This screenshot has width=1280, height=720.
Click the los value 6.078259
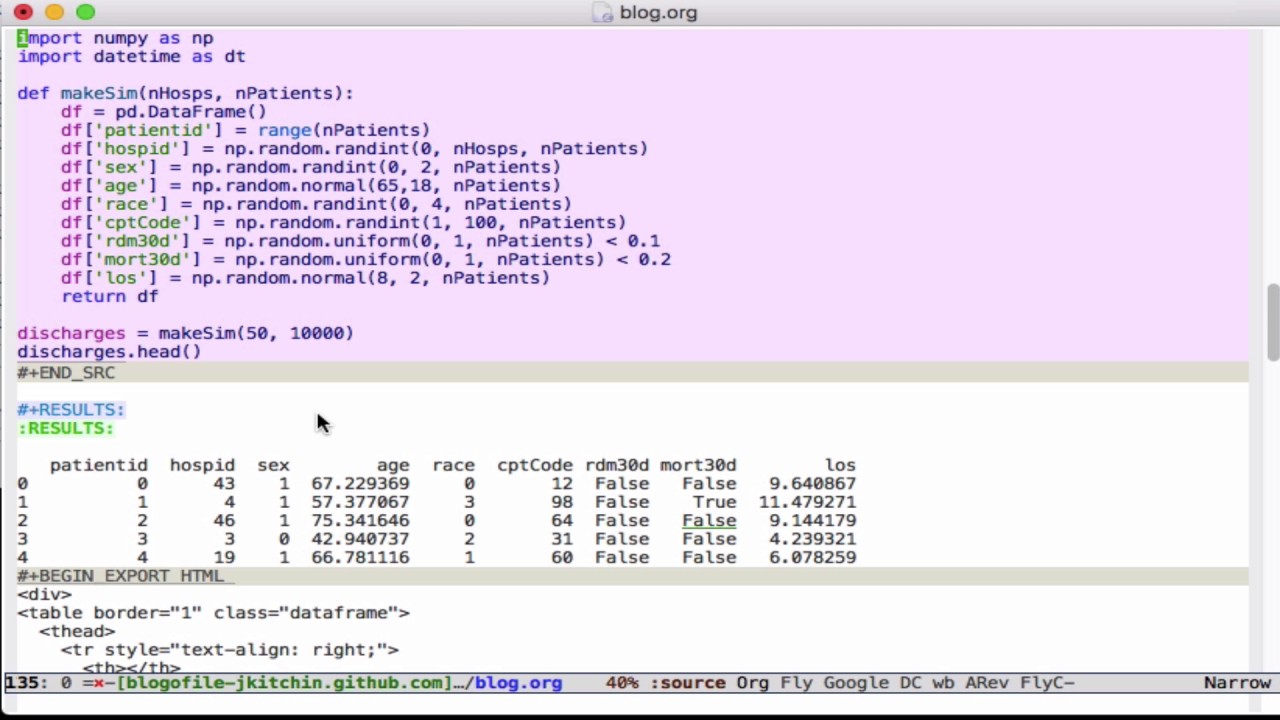point(813,557)
